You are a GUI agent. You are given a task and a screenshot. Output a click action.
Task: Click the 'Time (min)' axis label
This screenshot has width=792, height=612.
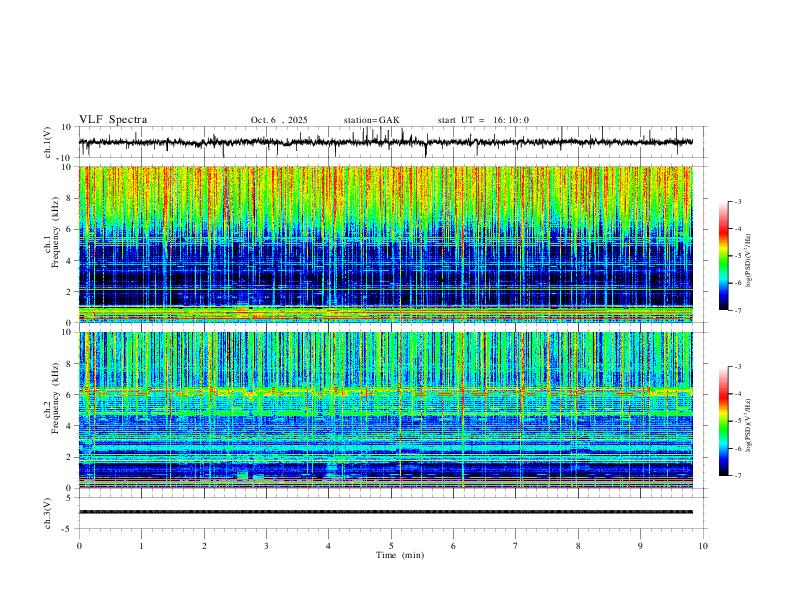(400, 555)
